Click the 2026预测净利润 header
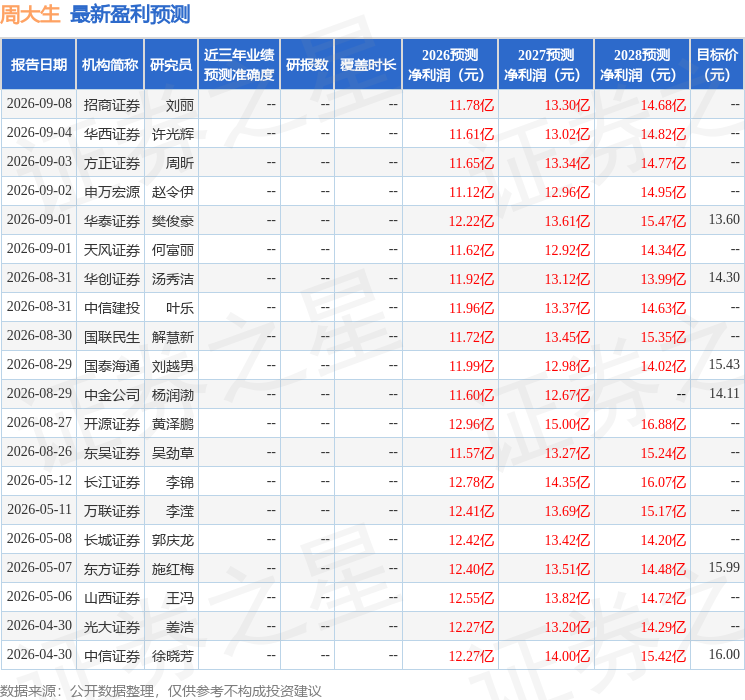The width and height of the screenshot is (745, 700). (x=450, y=65)
